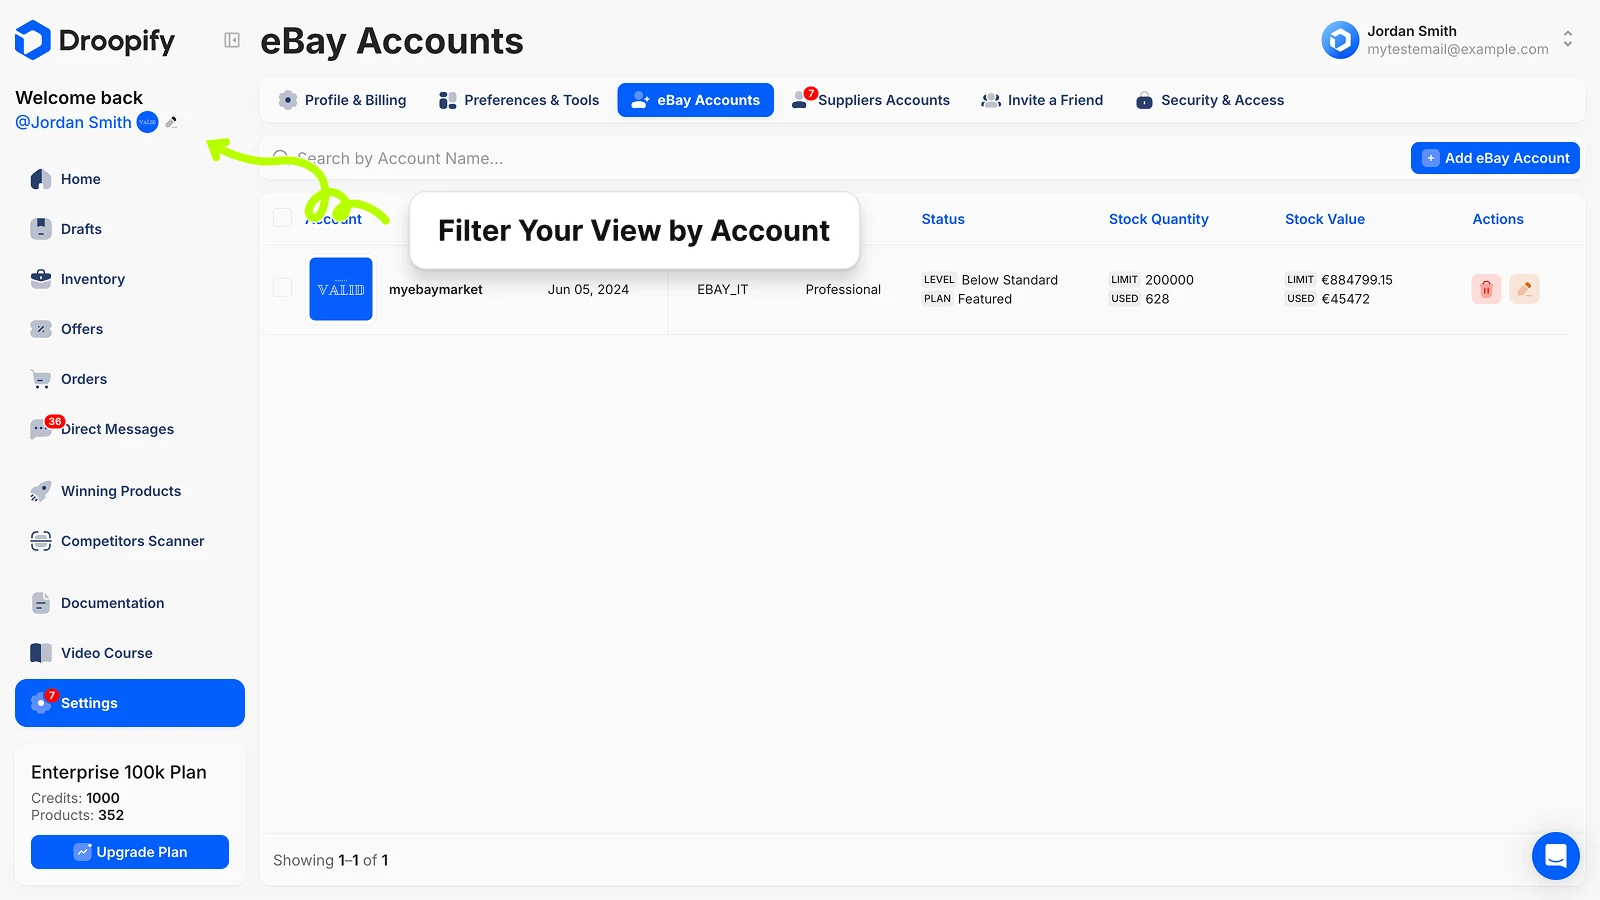Image resolution: width=1600 pixels, height=900 pixels.
Task: Open the live chat bubble widget
Action: [1555, 856]
